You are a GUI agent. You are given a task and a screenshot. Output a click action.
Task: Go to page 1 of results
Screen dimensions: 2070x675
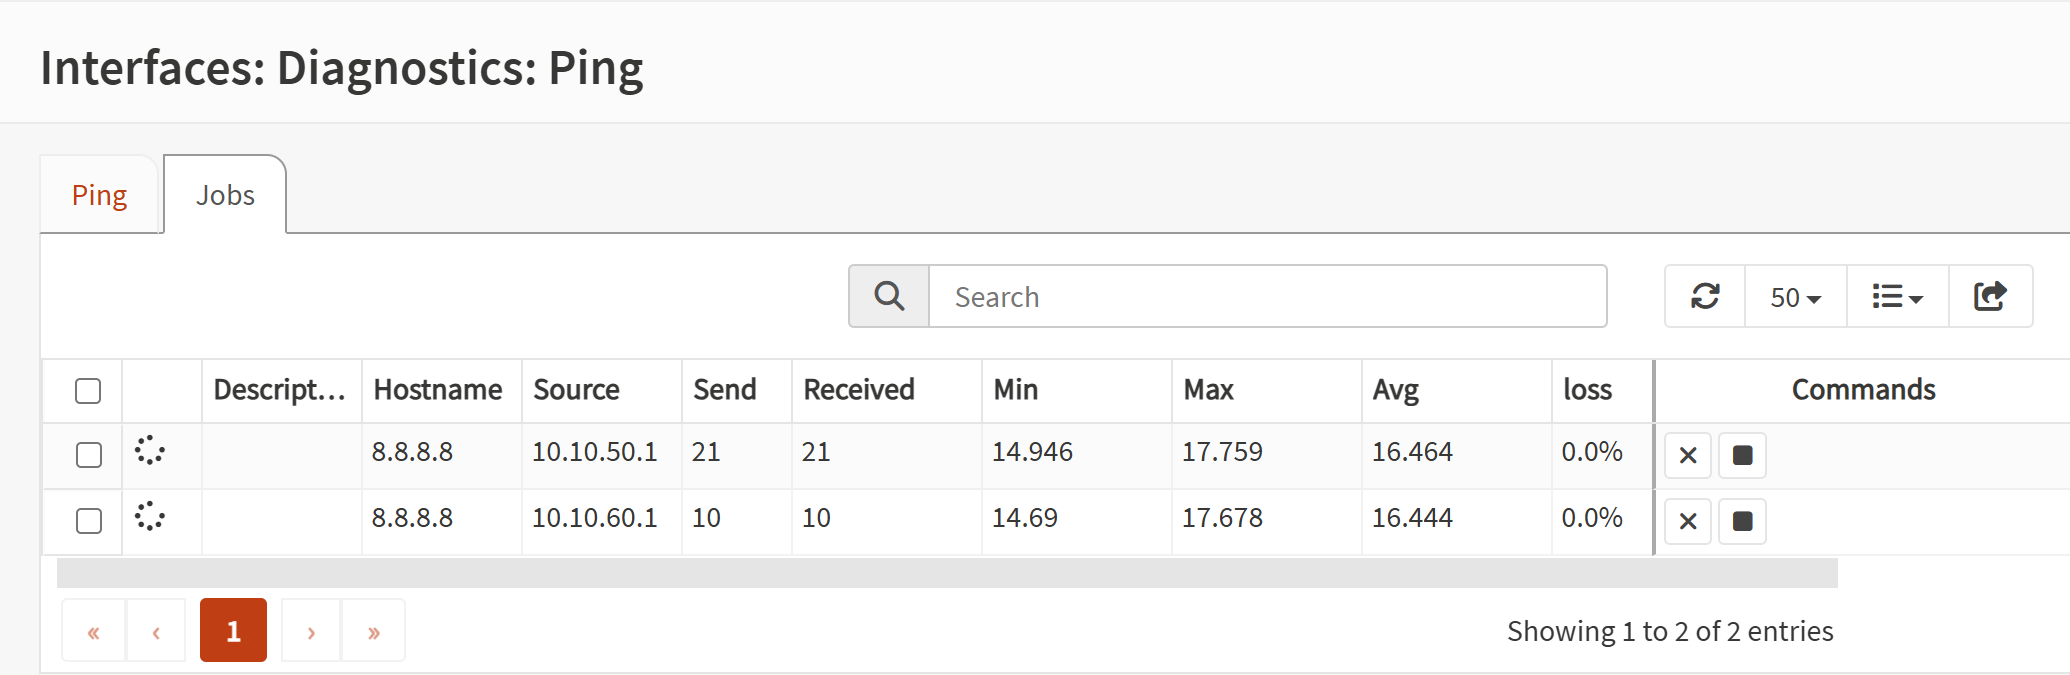coord(233,631)
